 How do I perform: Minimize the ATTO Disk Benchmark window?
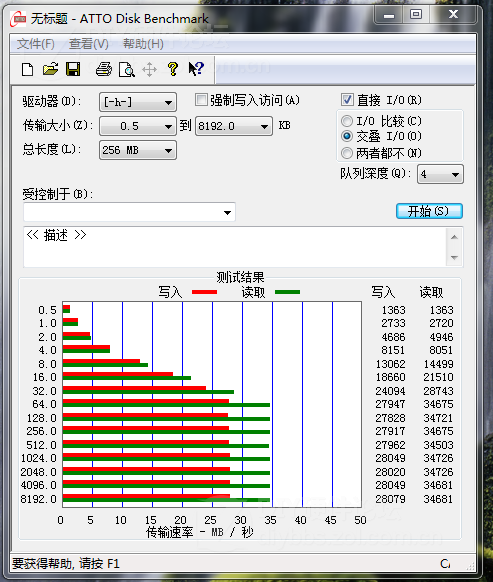389,15
